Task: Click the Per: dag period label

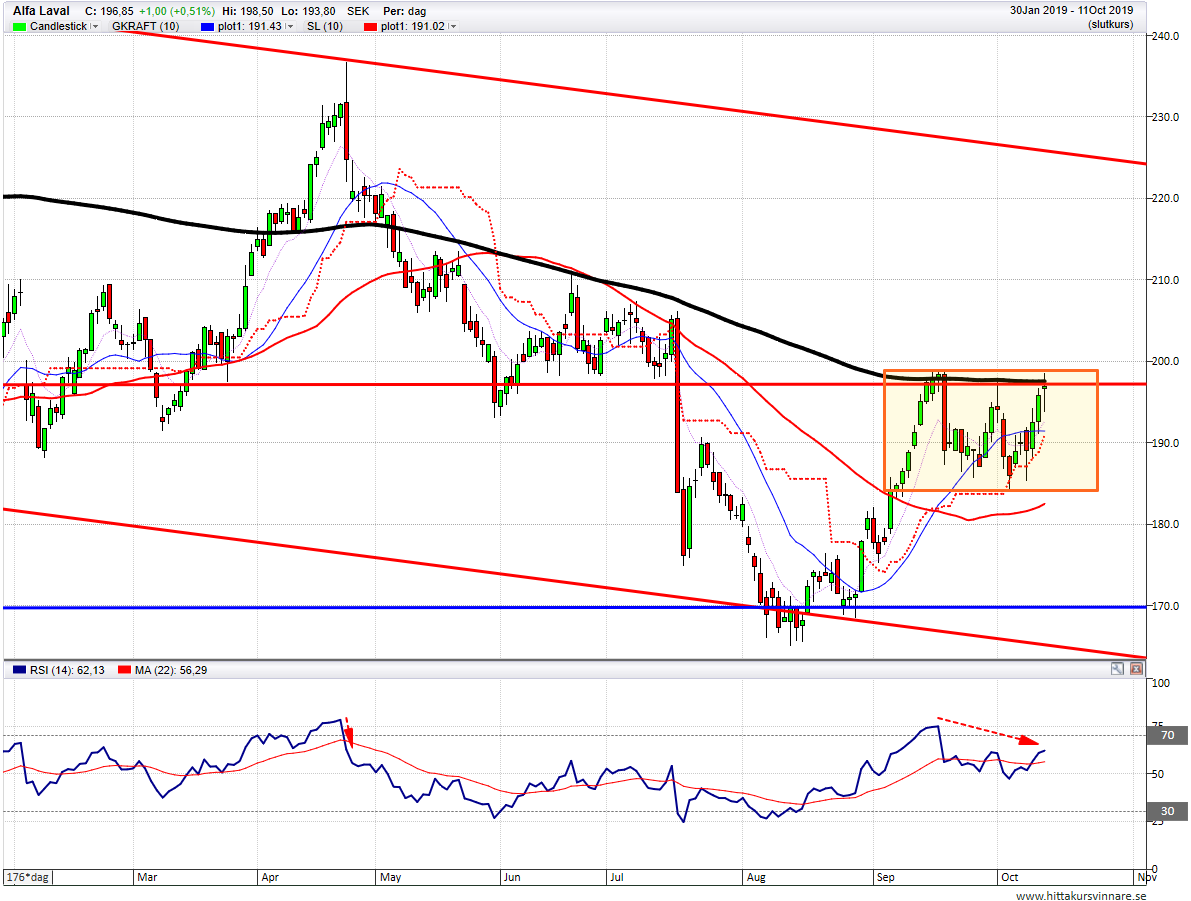Action: click(x=404, y=11)
